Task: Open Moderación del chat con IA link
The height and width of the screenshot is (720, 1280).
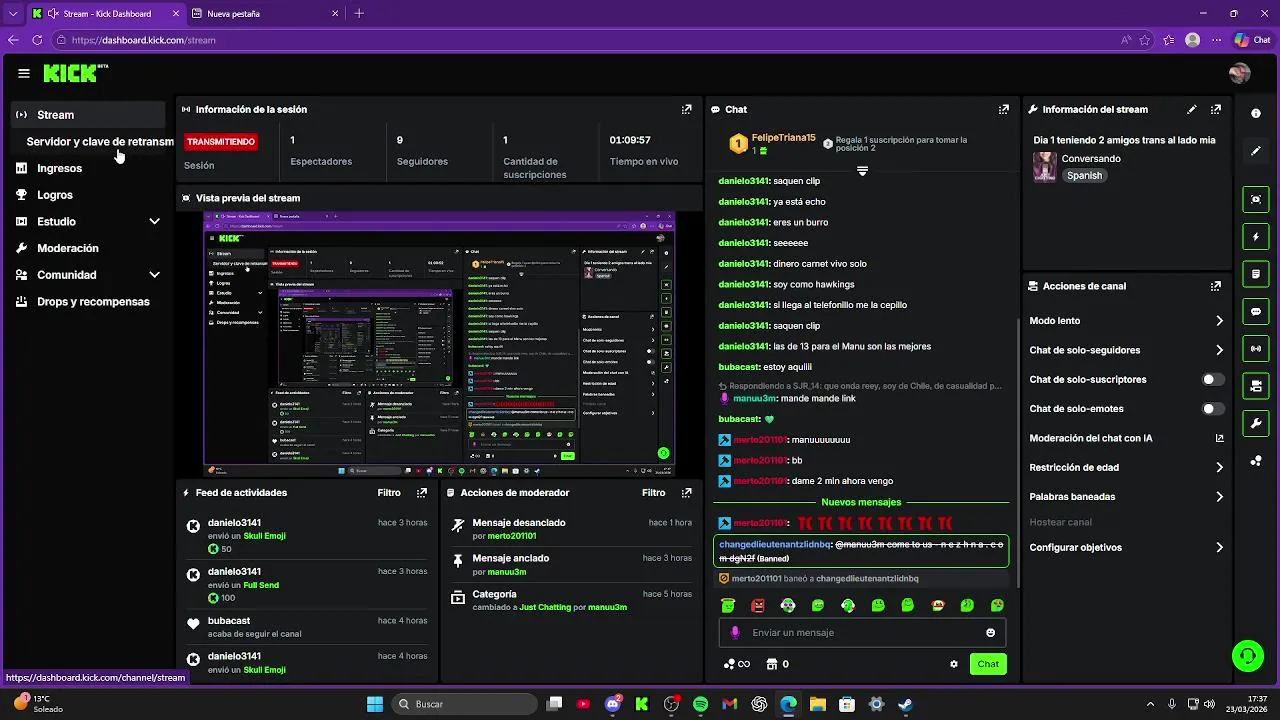Action: [x=1126, y=438]
